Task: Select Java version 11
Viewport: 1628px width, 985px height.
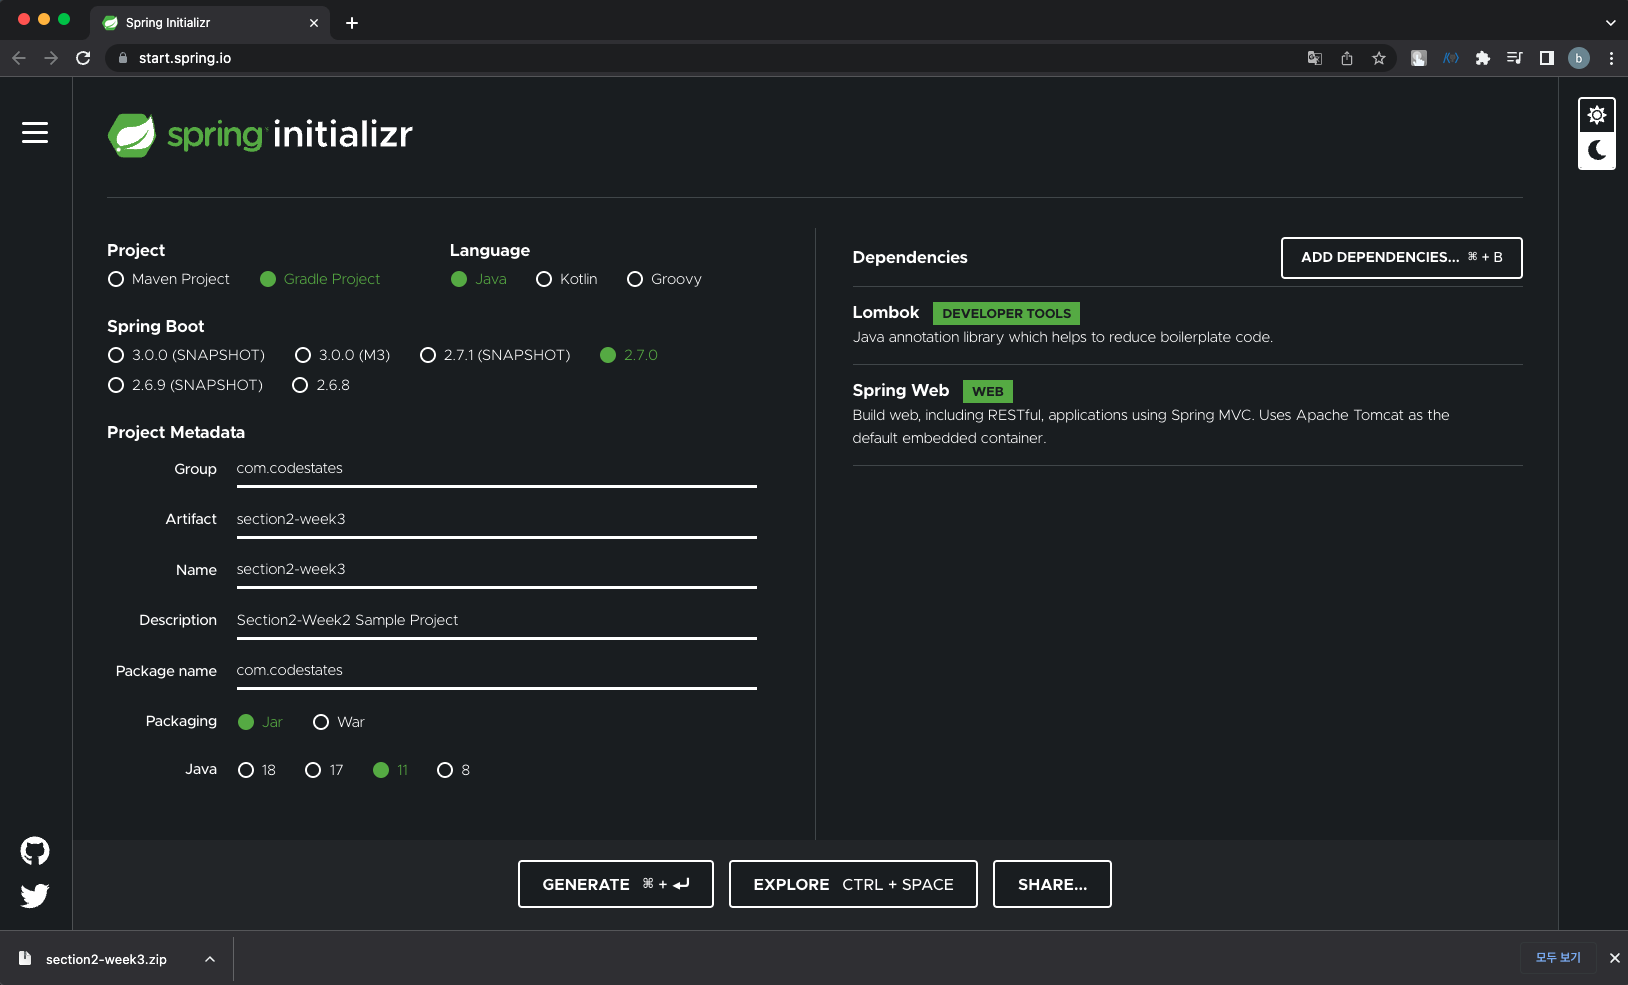Action: pyautogui.click(x=390, y=770)
